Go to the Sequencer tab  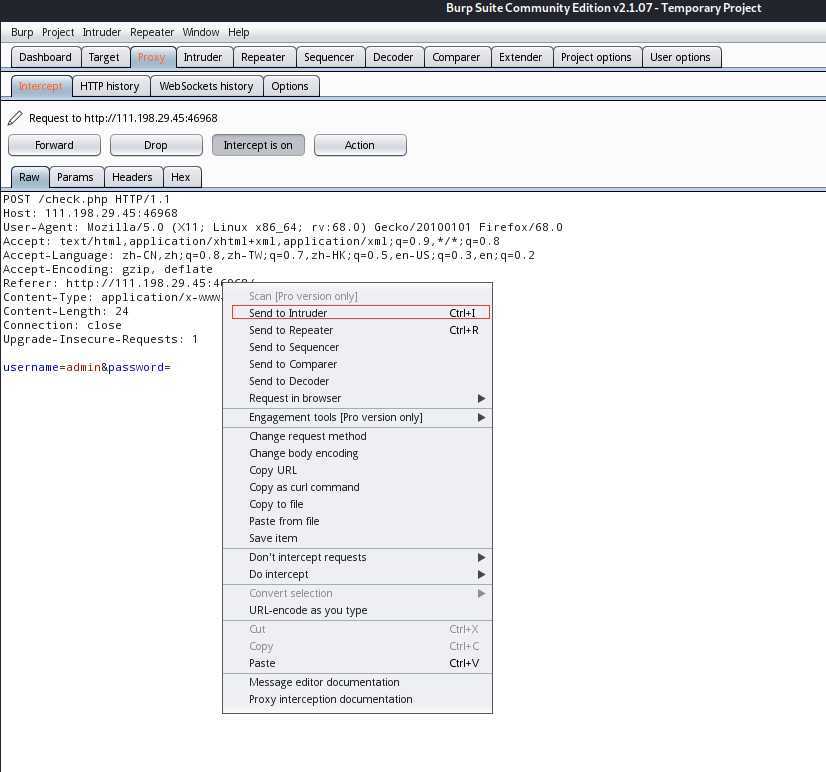pyautogui.click(x=329, y=57)
